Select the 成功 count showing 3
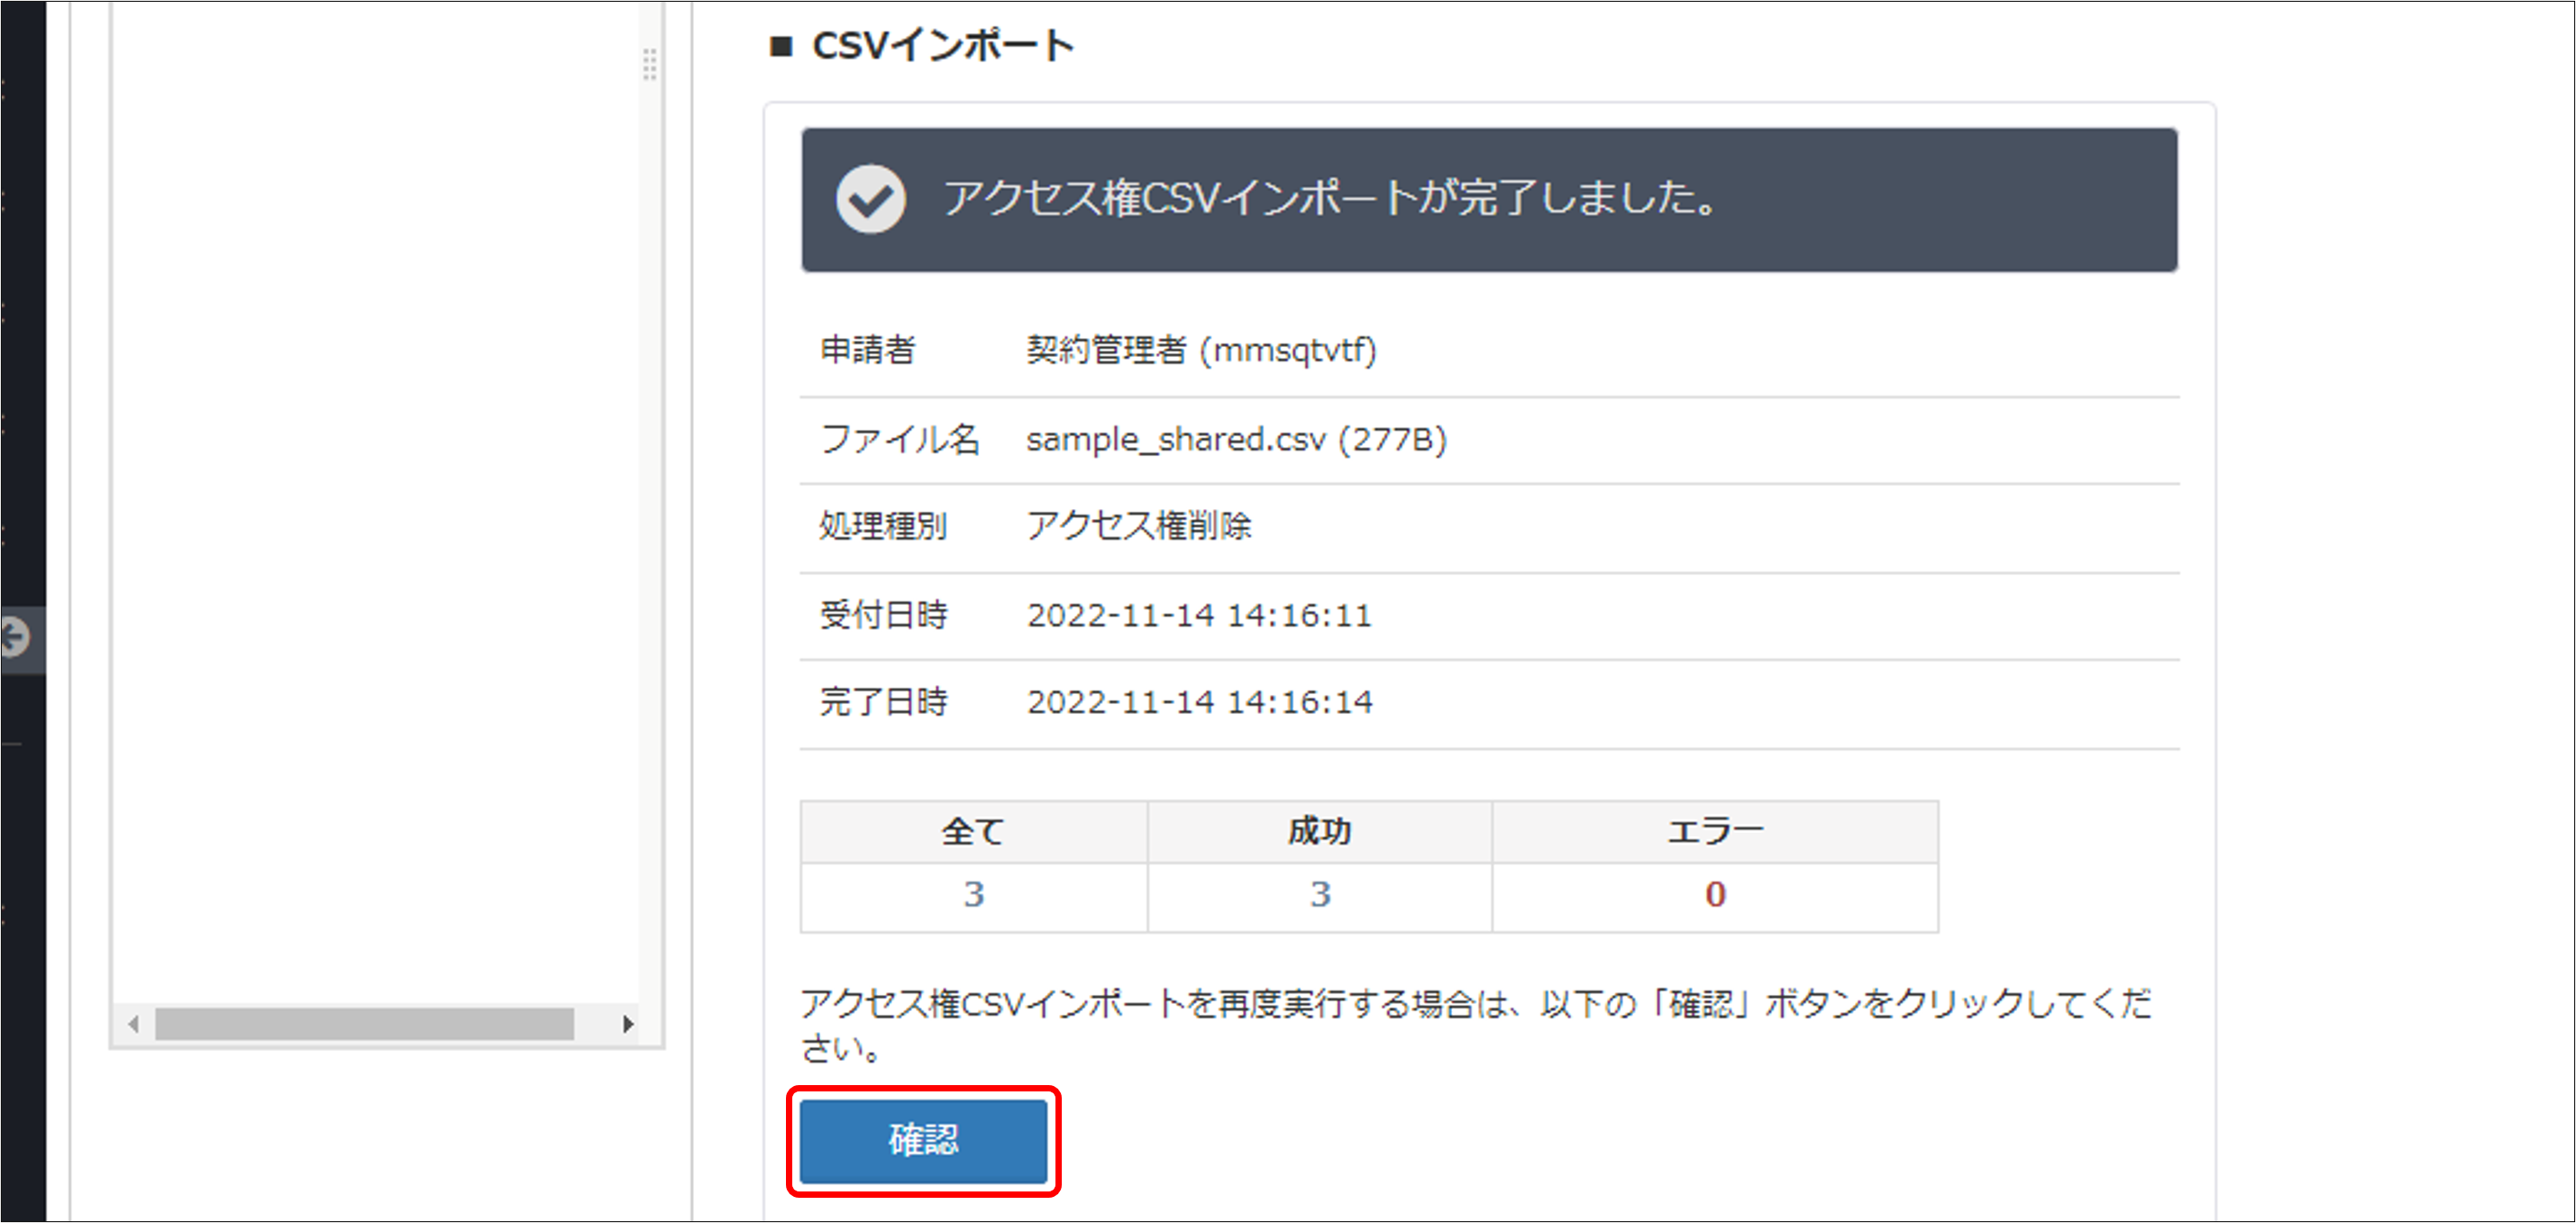This screenshot has width=2576, height=1223. click(1318, 896)
